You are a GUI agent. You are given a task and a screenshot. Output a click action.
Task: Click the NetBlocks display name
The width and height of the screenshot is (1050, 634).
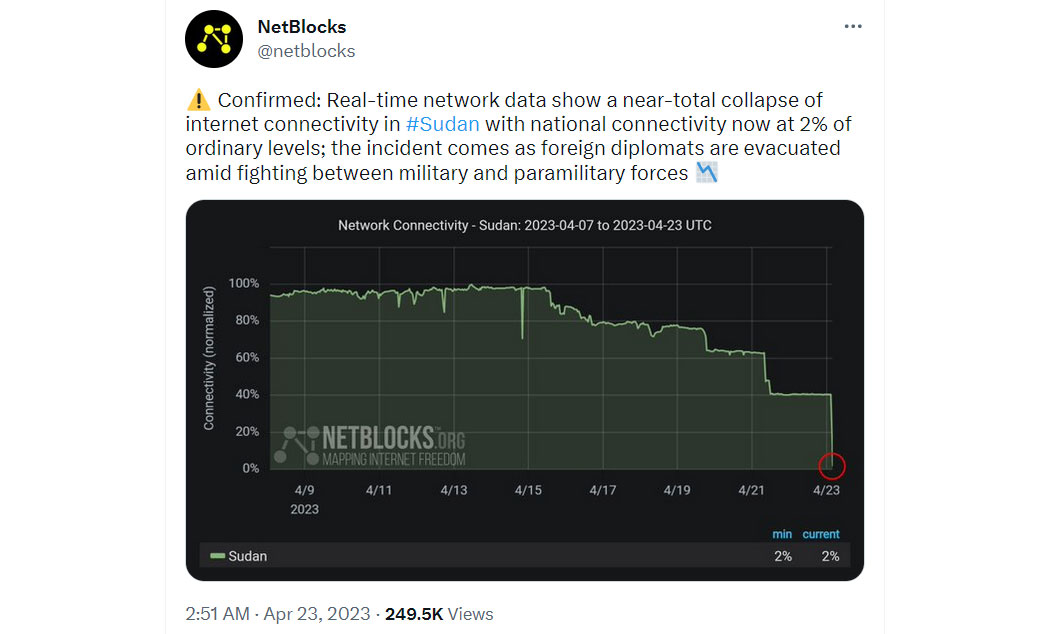click(x=301, y=27)
